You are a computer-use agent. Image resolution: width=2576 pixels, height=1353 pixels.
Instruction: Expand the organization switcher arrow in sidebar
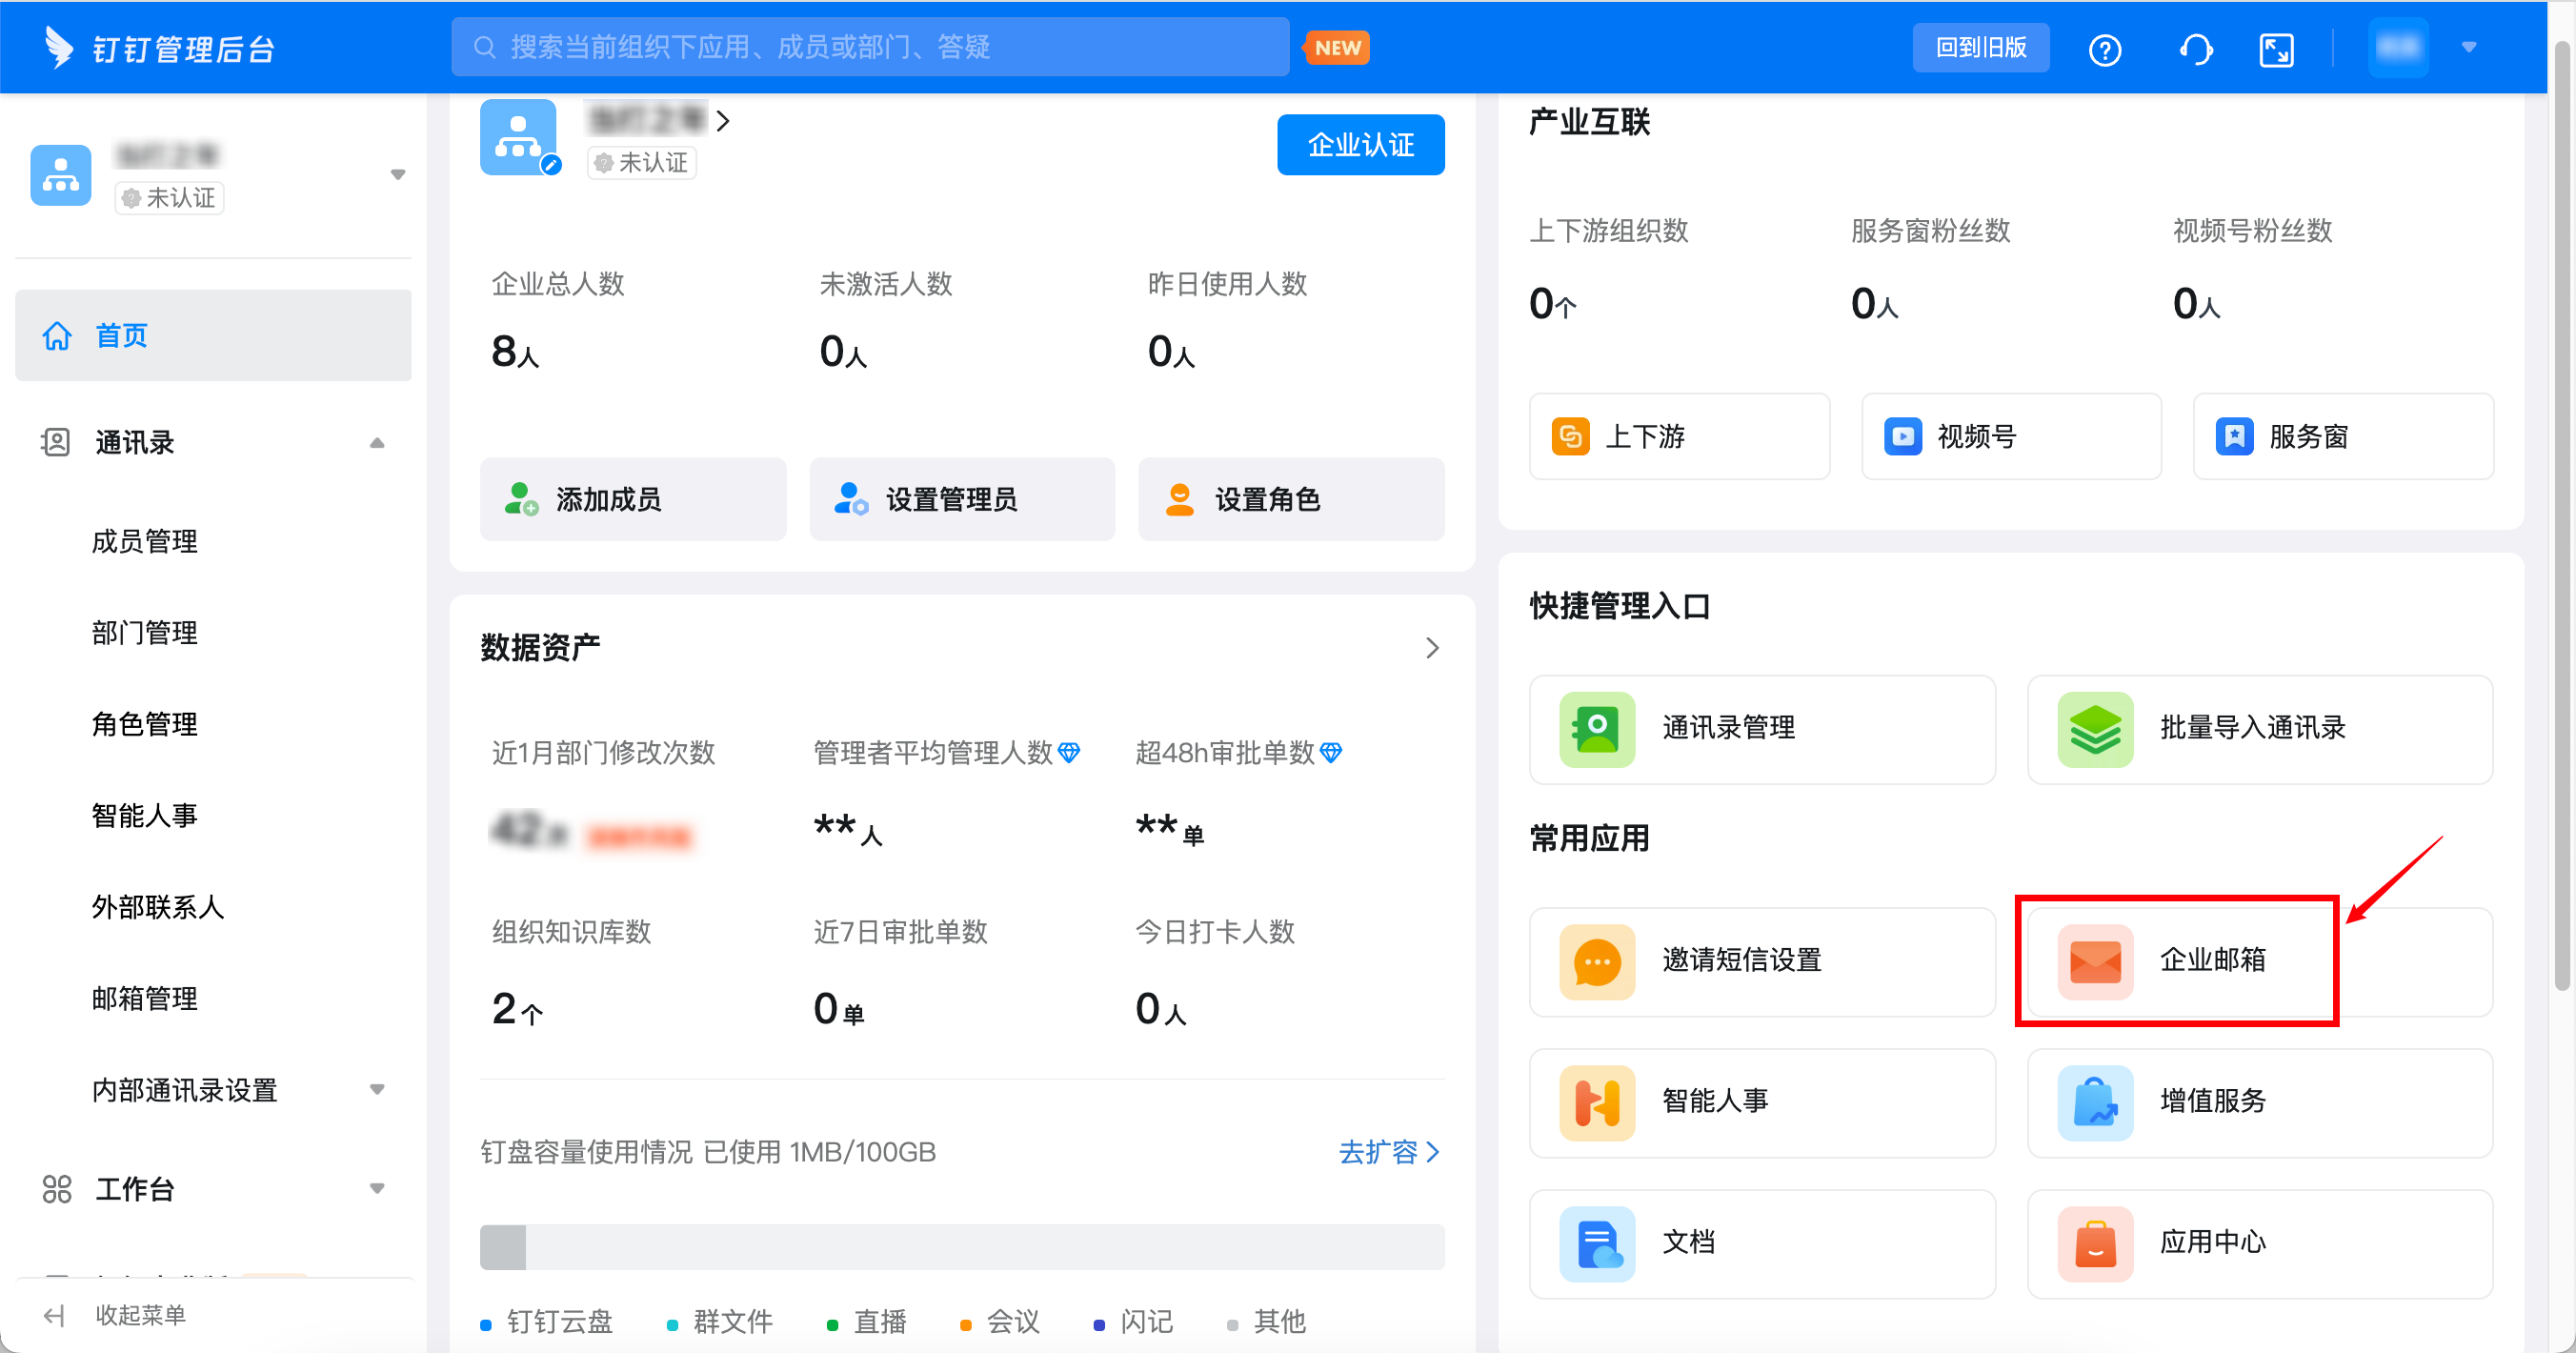398,174
